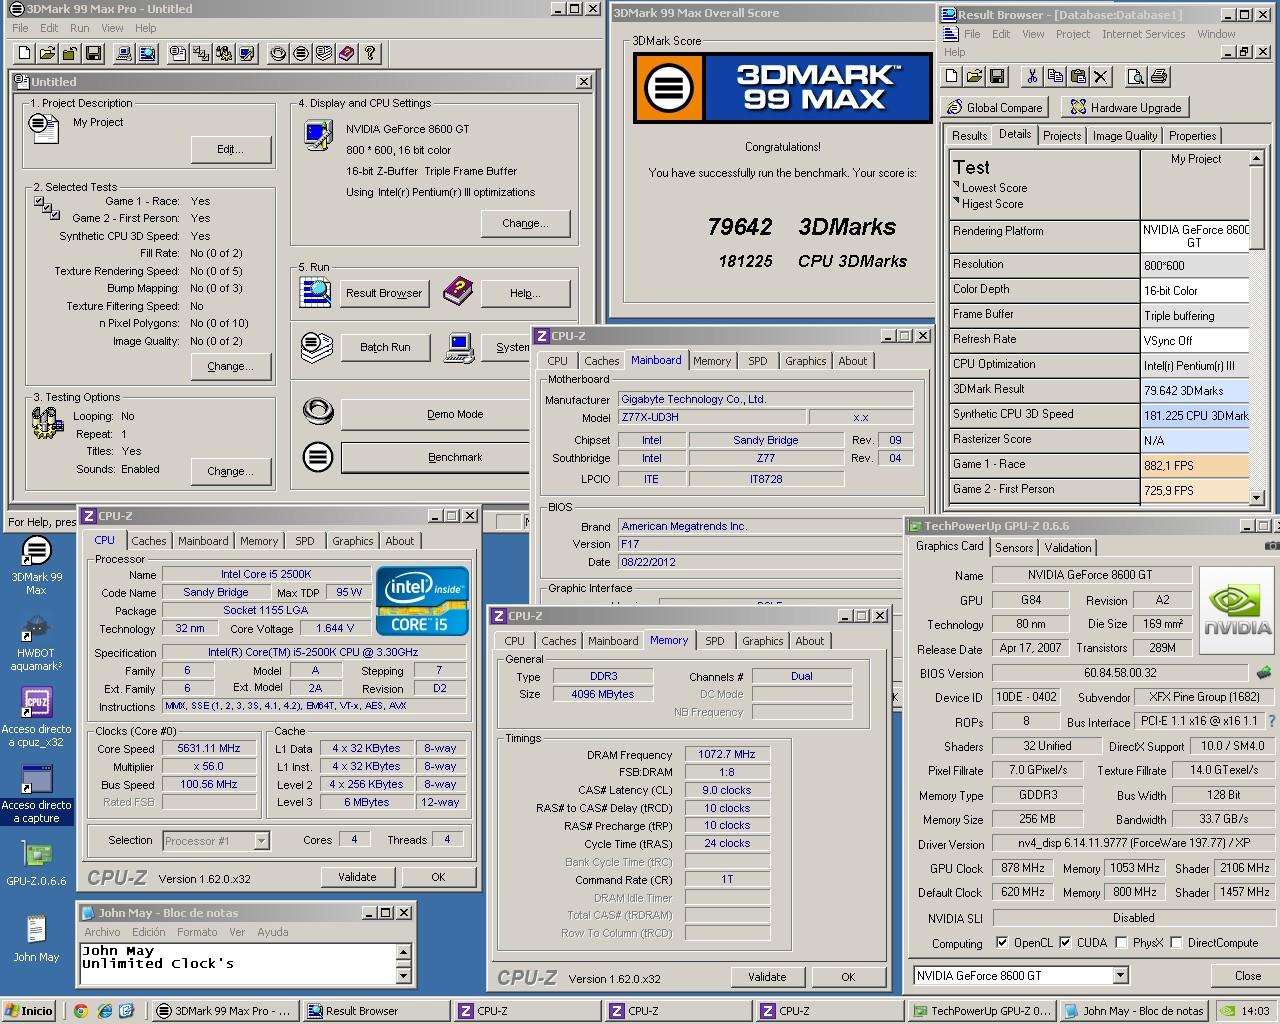This screenshot has width=1280, height=1024.
Task: Click Project Description toolbar icon in 3DMark
Action: 178,53
